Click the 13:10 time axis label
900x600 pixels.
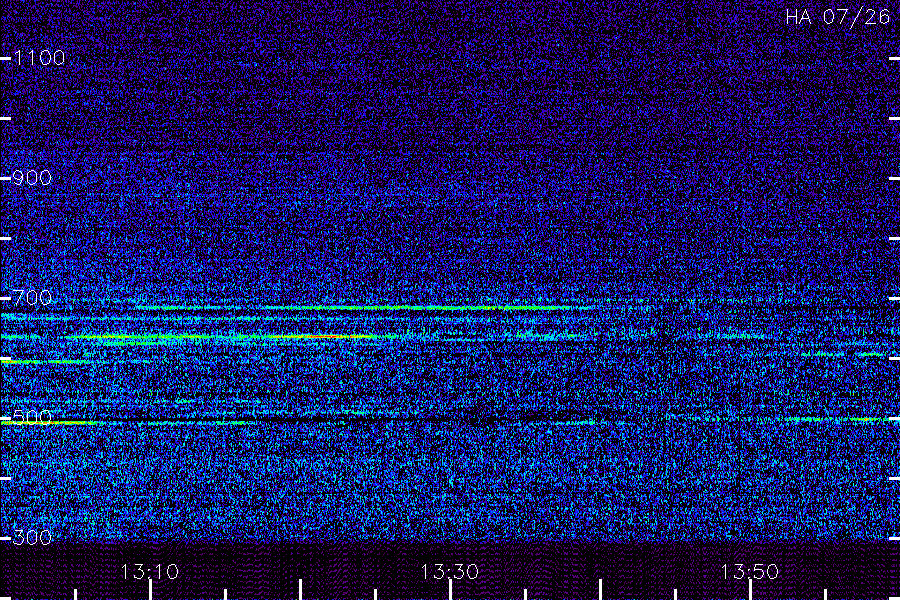[x=150, y=572]
